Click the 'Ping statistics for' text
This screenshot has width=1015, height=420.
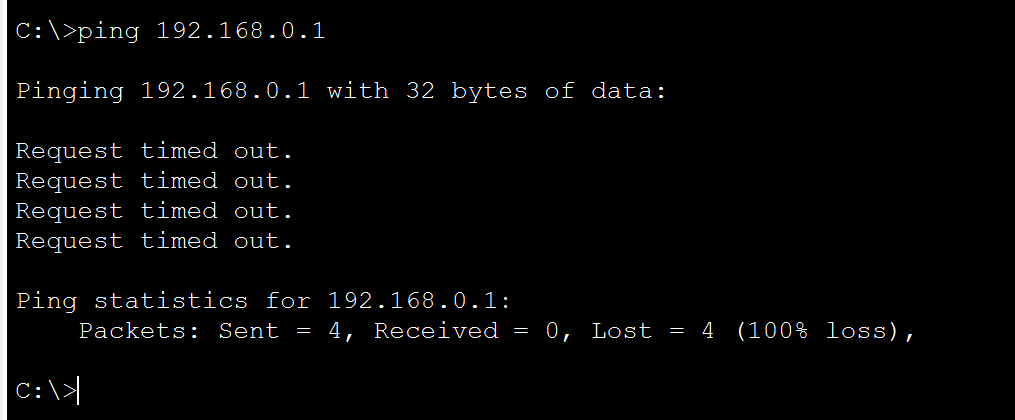pyautogui.click(x=164, y=301)
